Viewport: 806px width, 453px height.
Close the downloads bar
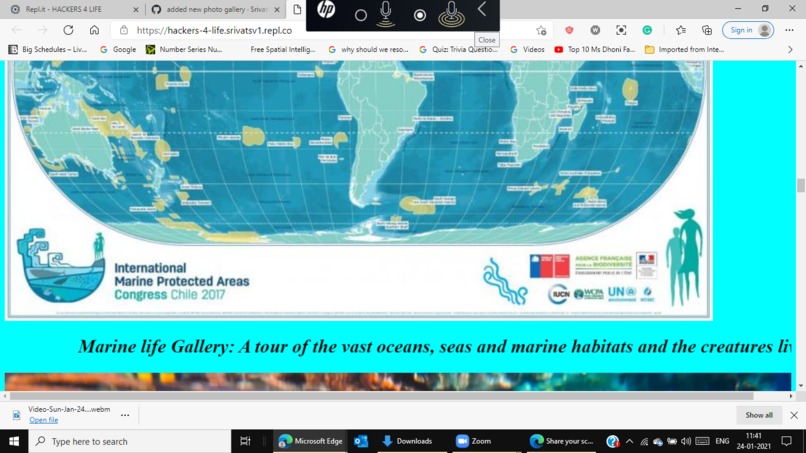[794, 415]
